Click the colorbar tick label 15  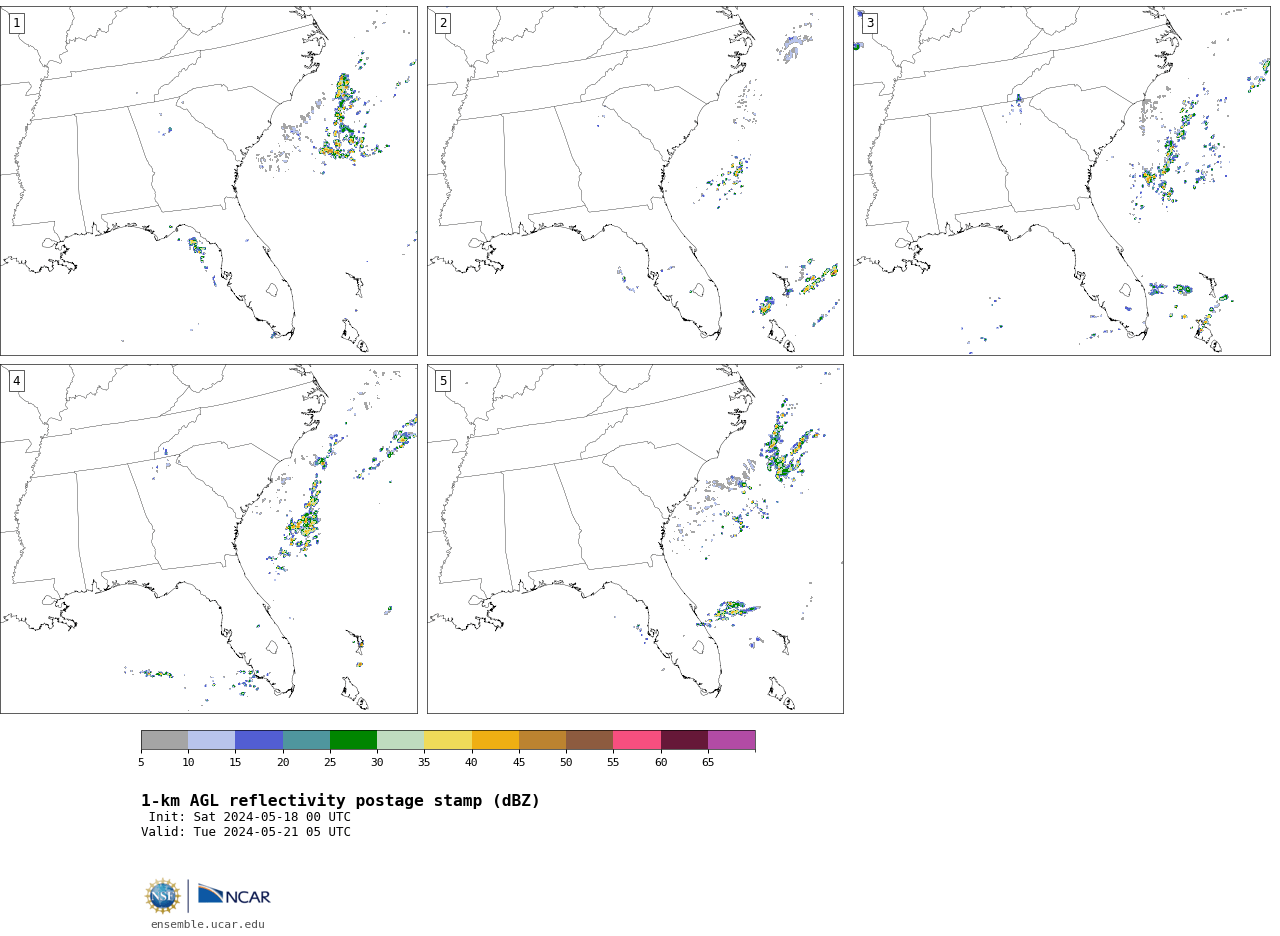(x=235, y=762)
